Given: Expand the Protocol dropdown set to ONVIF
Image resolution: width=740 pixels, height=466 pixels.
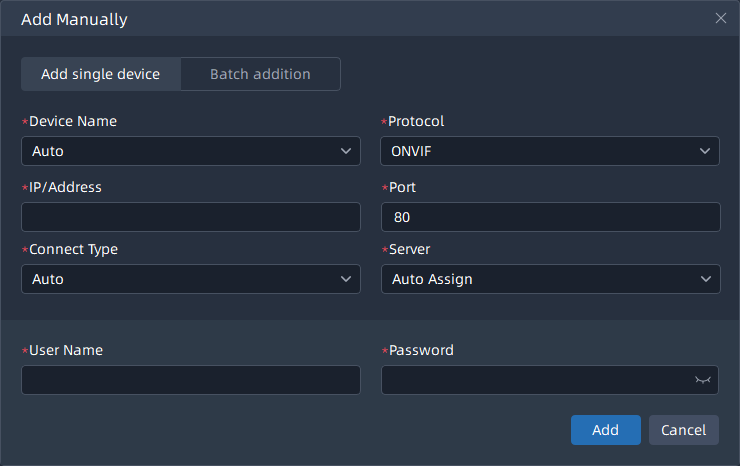Looking at the screenshot, I should pyautogui.click(x=540, y=152).
